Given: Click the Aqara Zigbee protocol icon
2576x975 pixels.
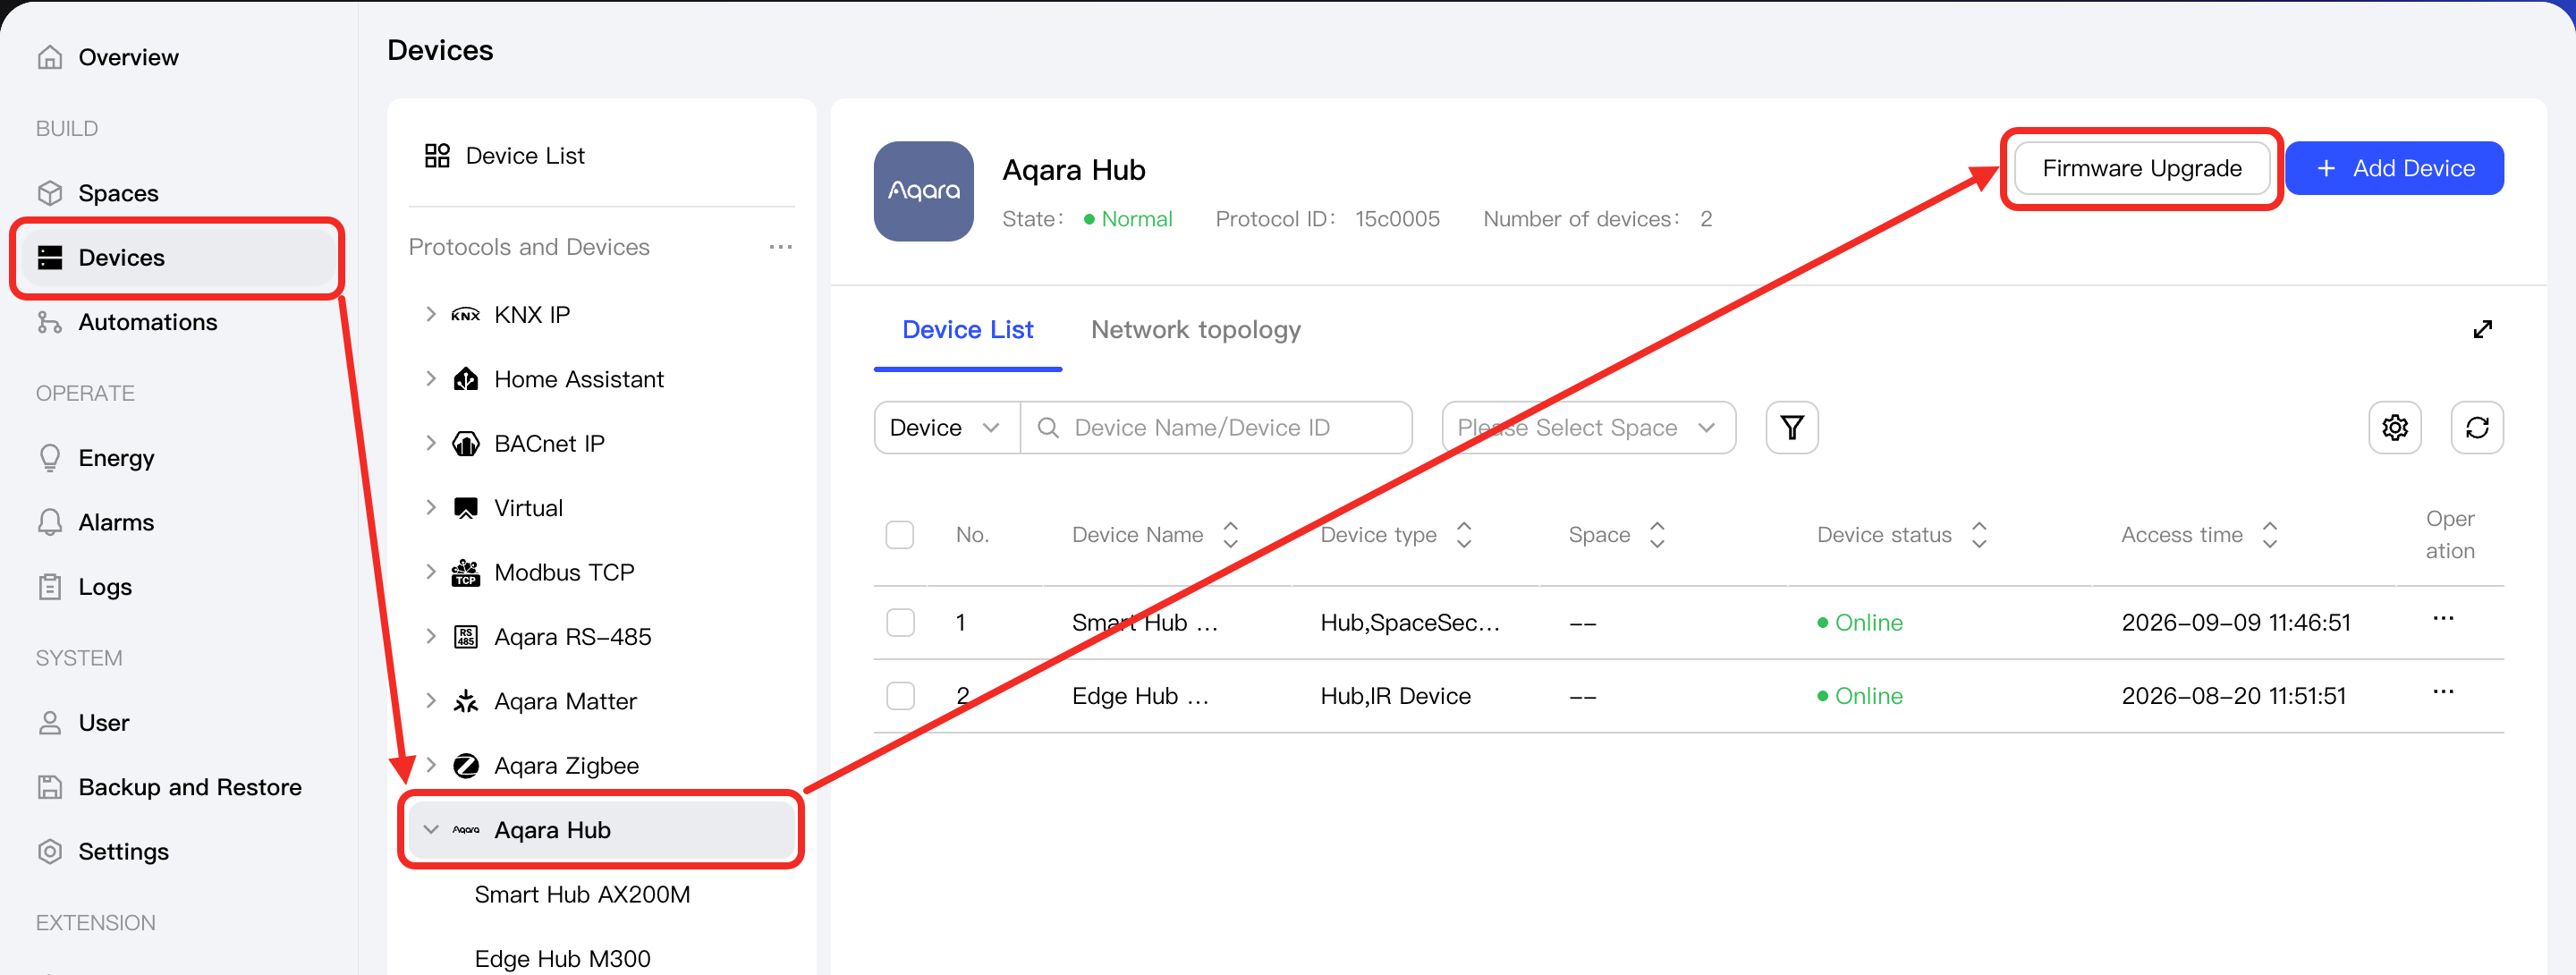Looking at the screenshot, I should [466, 766].
